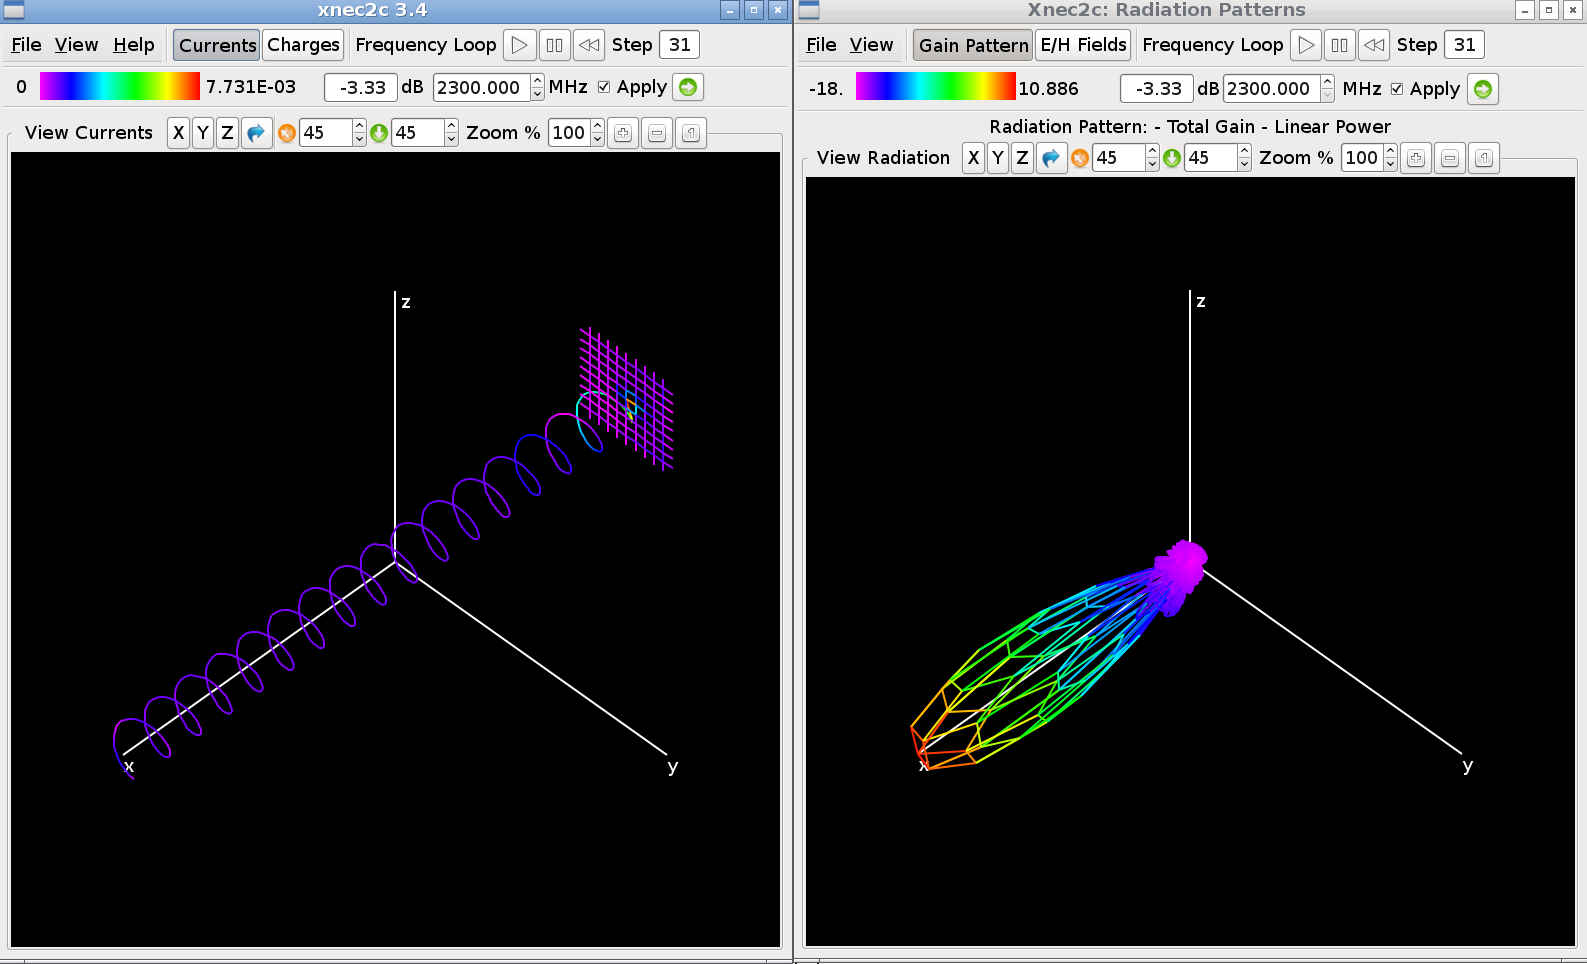Open Help menu in xnec2c main window
1587x964 pixels.
133,45
